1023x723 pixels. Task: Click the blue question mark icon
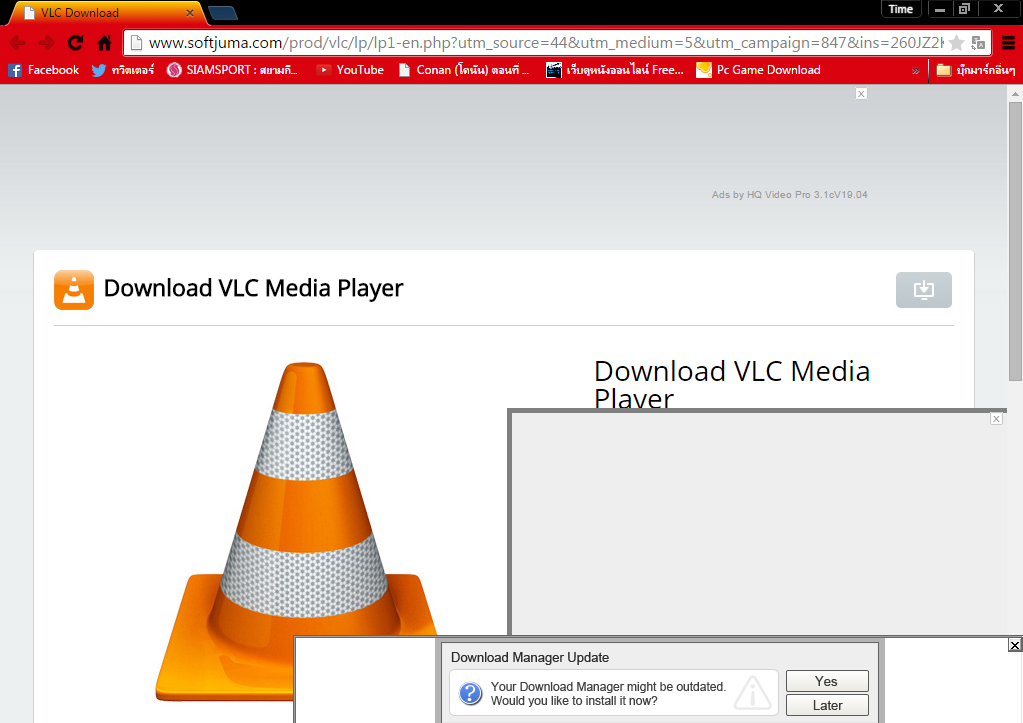470,693
